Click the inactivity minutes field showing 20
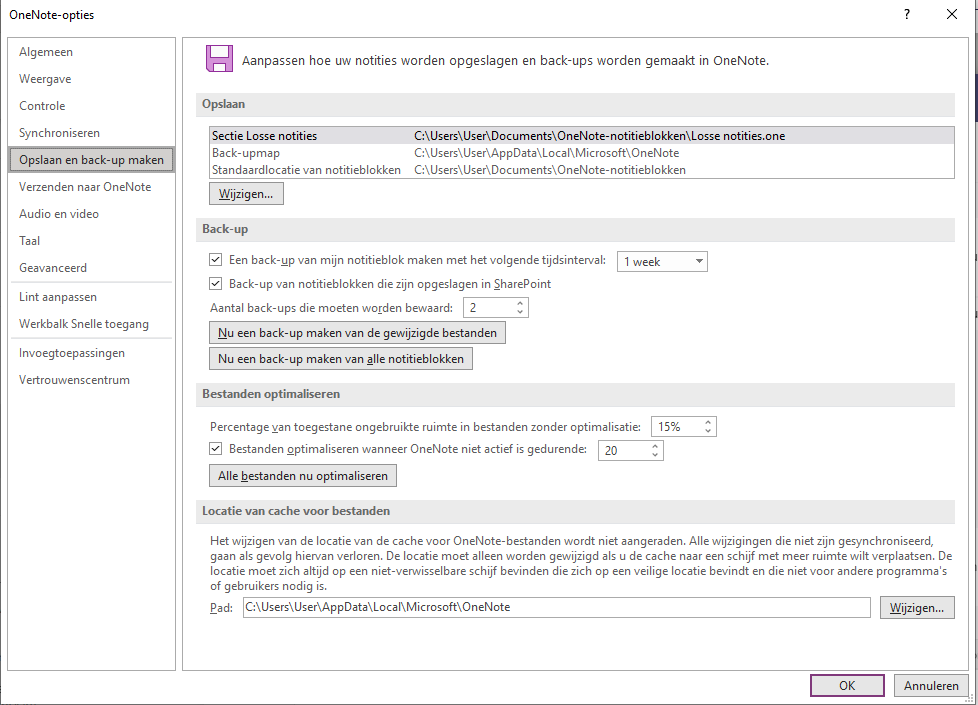This screenshot has width=978, height=705. point(624,450)
